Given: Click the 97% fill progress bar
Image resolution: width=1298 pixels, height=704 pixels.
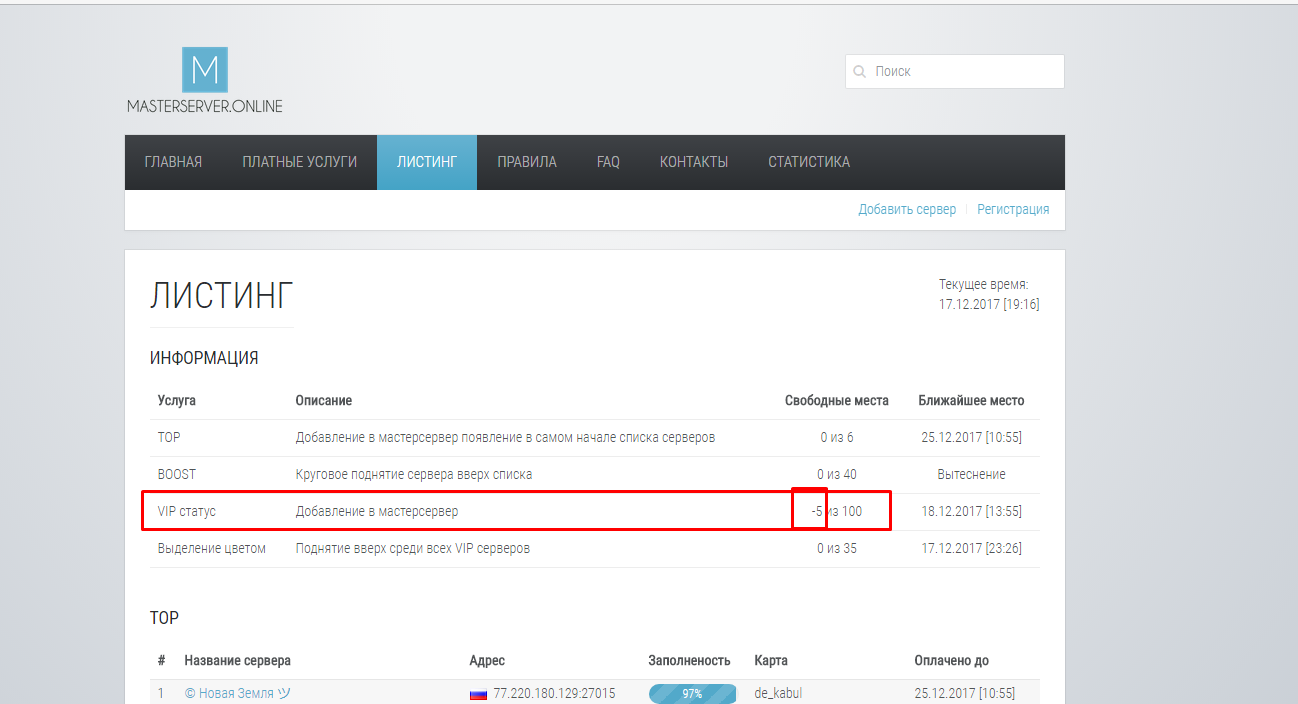Looking at the screenshot, I should pos(692,694).
